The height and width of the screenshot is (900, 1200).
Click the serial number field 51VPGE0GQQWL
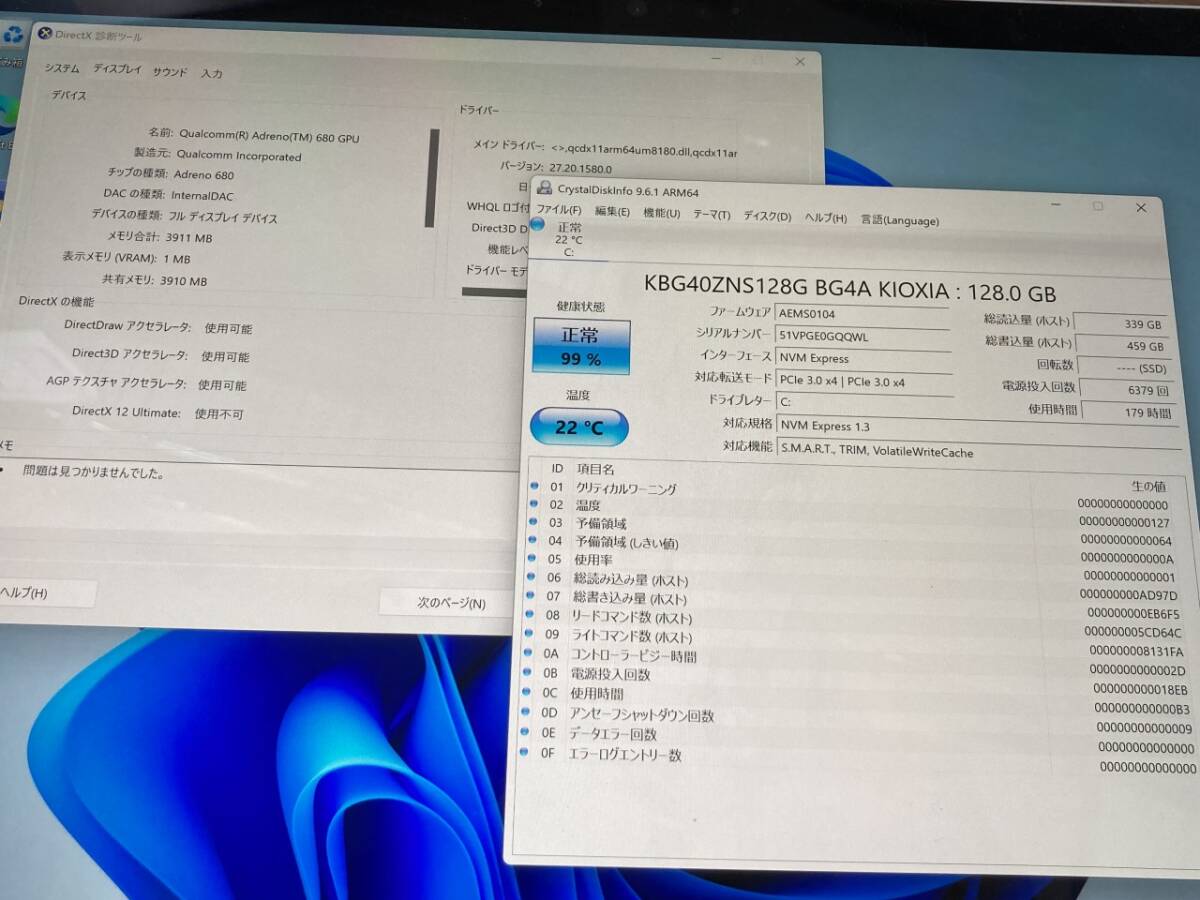coord(862,336)
